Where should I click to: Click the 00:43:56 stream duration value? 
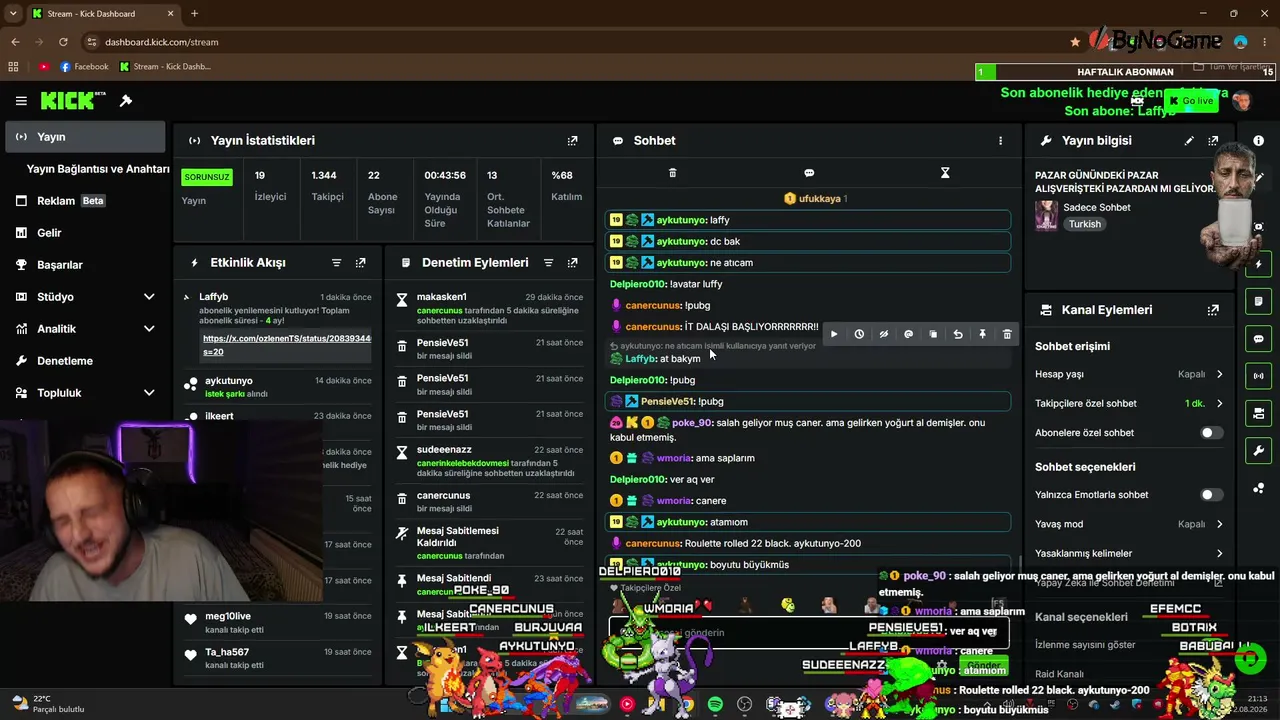tap(445, 175)
